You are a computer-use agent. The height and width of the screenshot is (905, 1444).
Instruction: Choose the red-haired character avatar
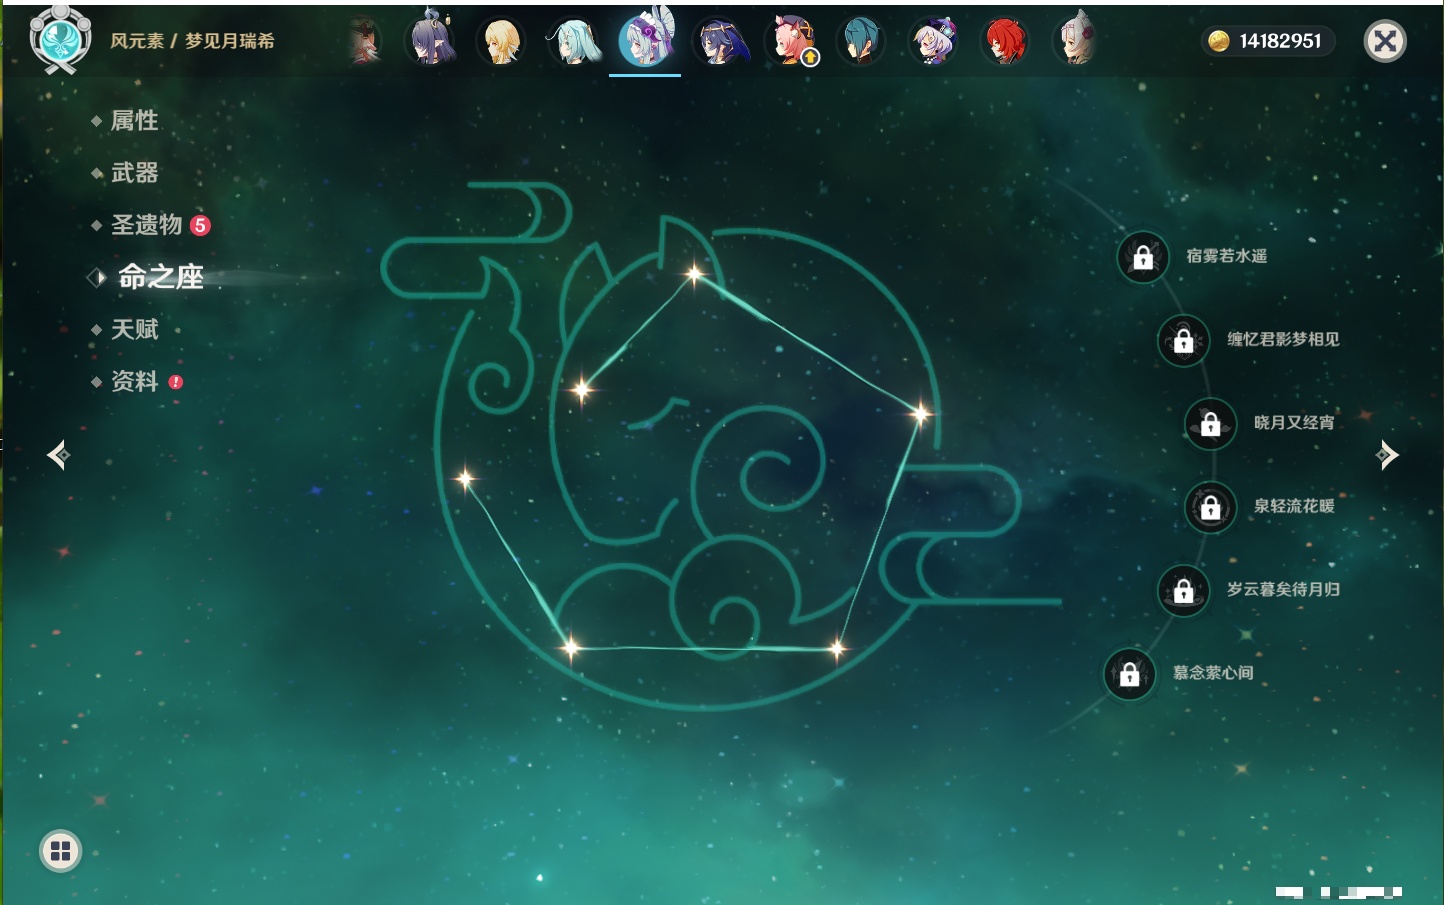(1005, 41)
